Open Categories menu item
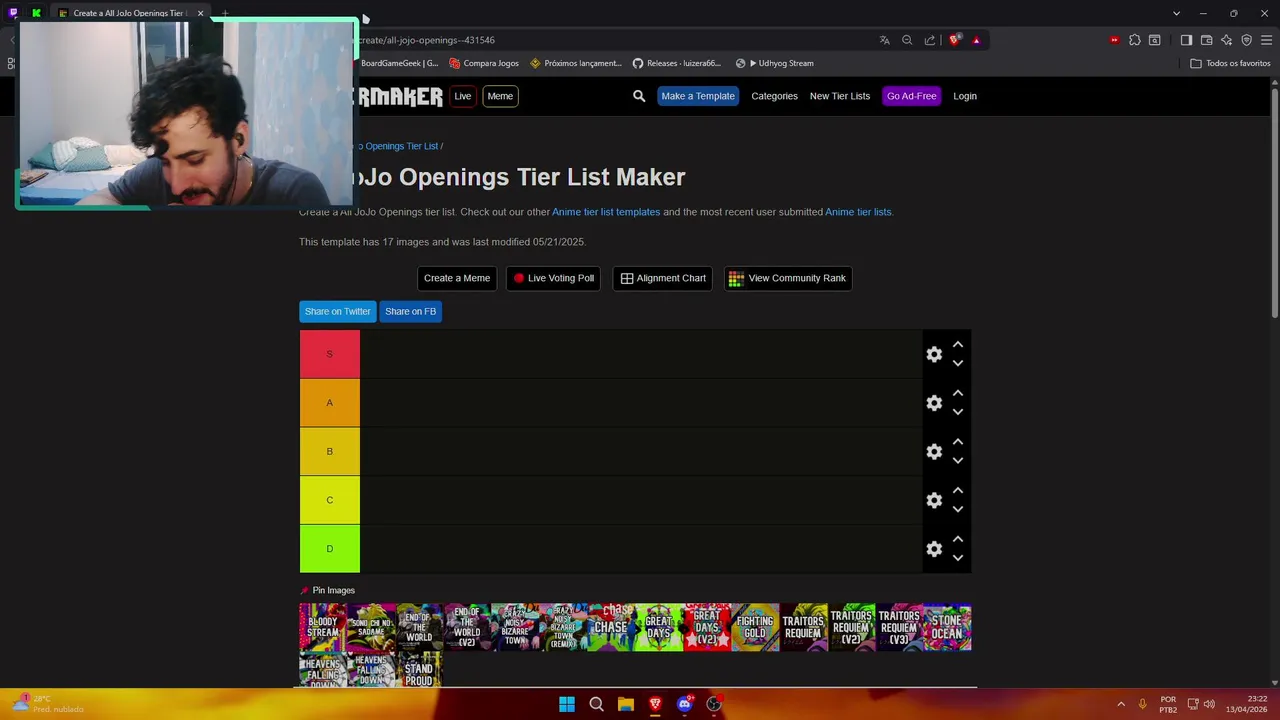The width and height of the screenshot is (1280, 720). click(x=774, y=96)
